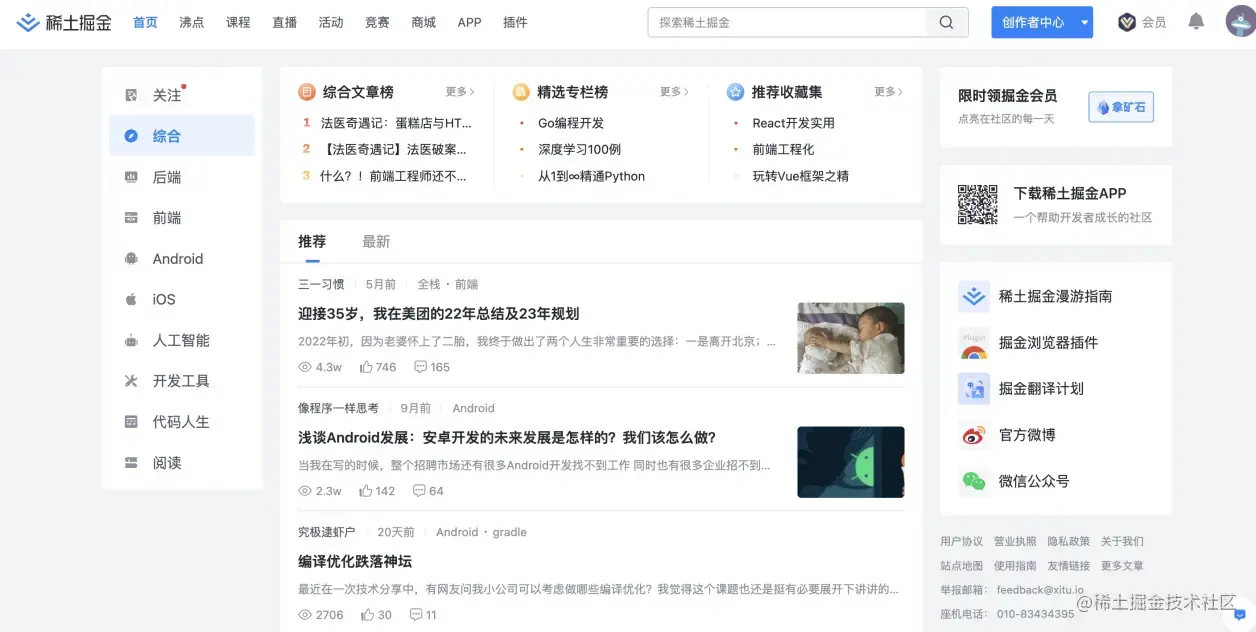Click the 拿矿石 button
This screenshot has height=632, width=1256.
(x=1121, y=107)
